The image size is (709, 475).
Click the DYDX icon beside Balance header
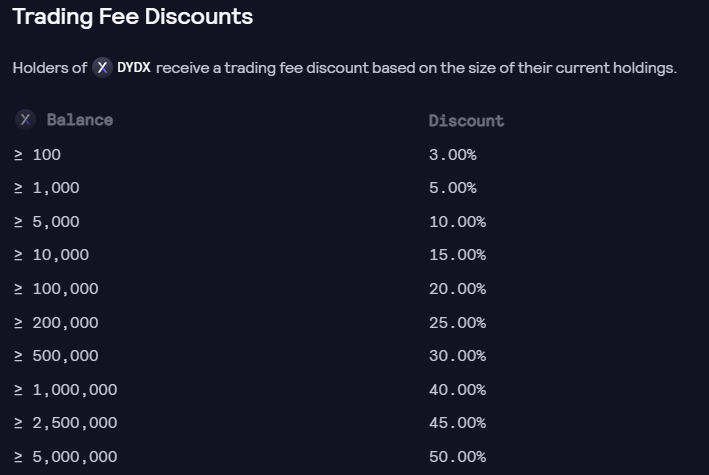(25, 120)
